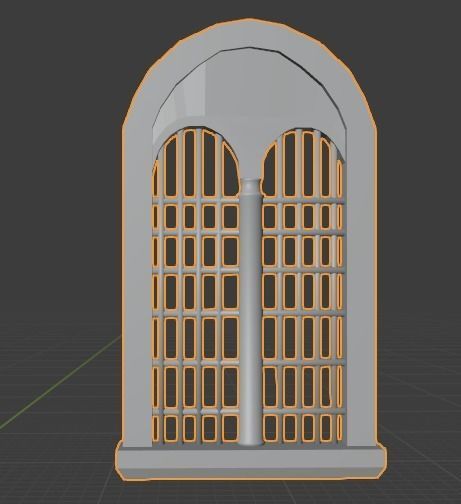Select the window sill base slab
This screenshot has width=461, height=504.
pos(251,463)
